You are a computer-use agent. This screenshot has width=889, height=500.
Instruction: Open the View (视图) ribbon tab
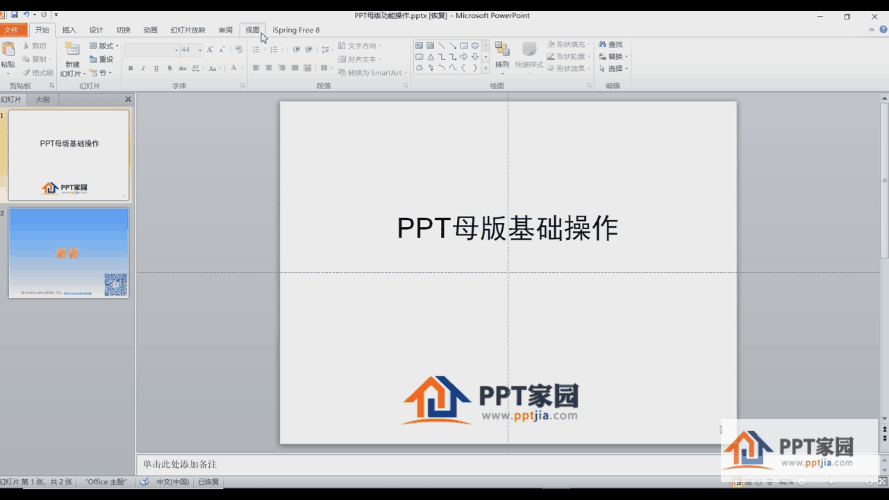252,30
